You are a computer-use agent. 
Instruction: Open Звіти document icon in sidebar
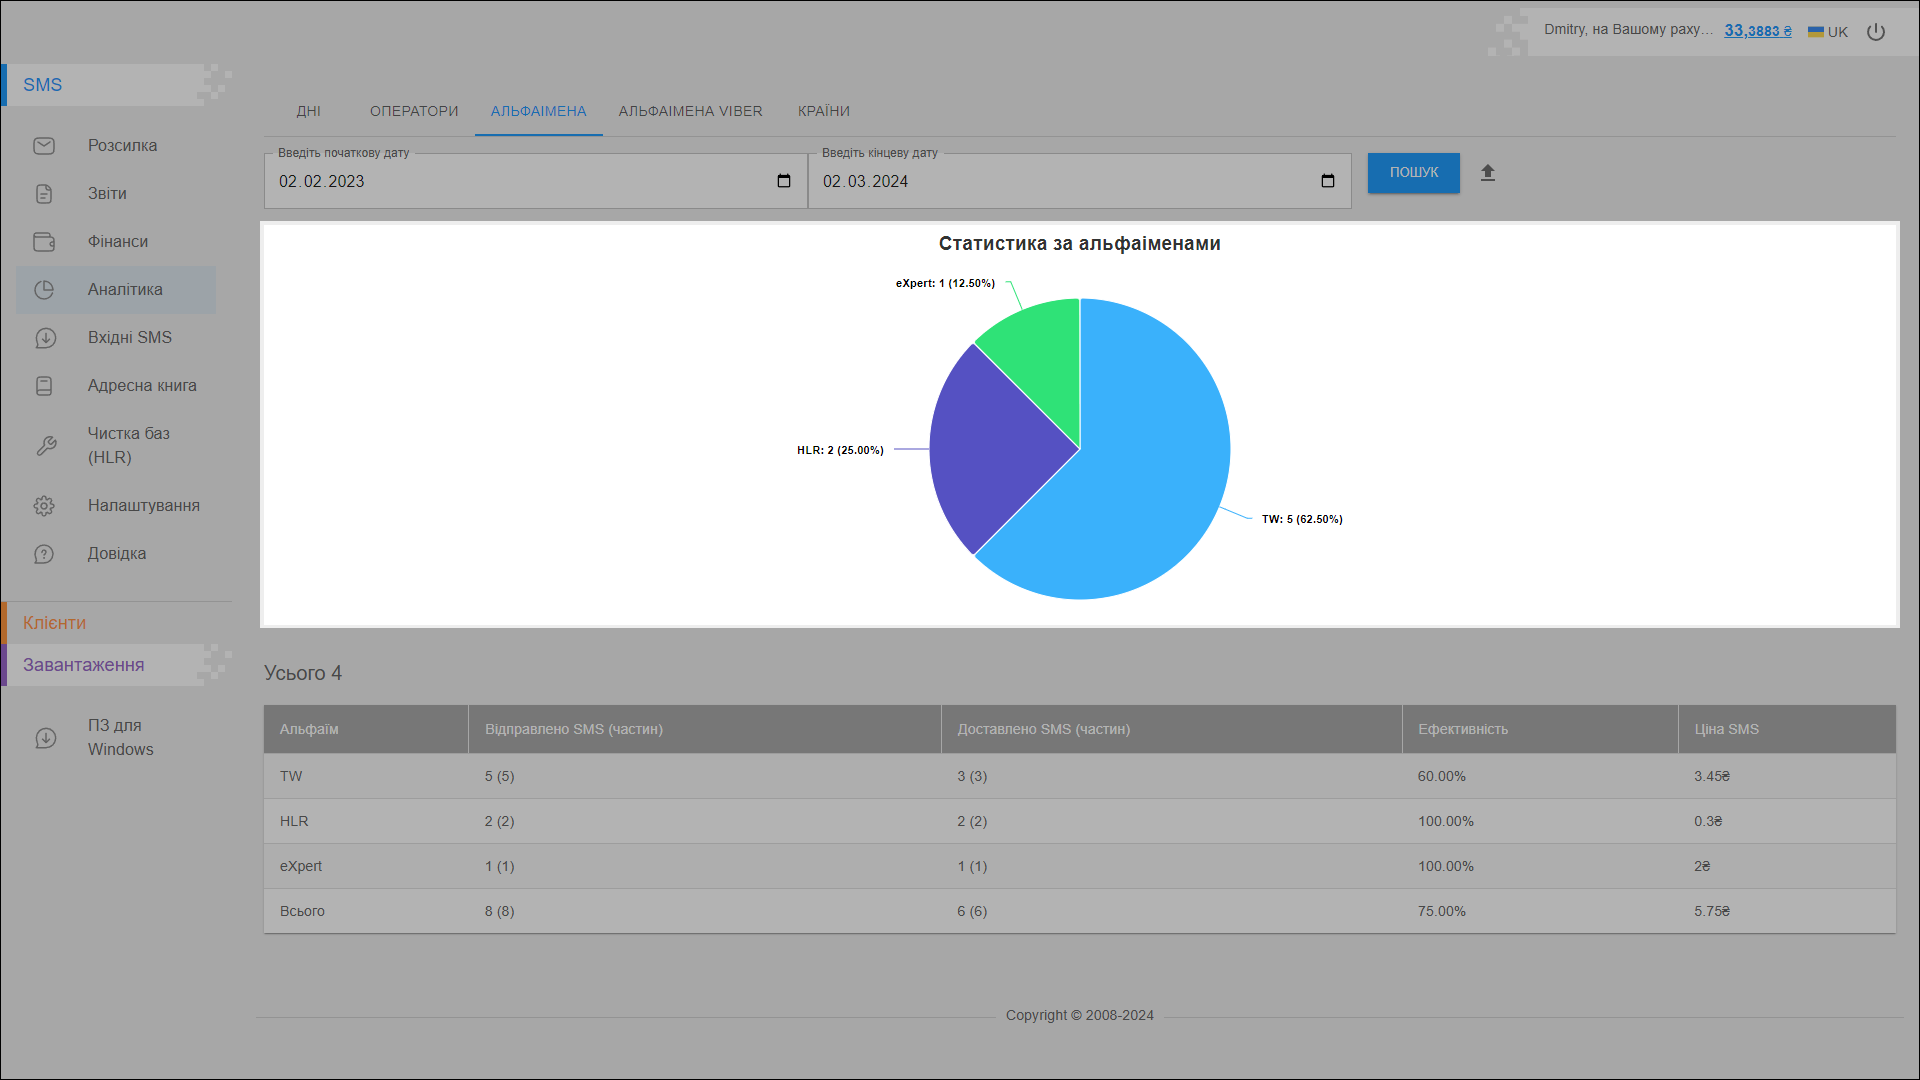tap(44, 194)
